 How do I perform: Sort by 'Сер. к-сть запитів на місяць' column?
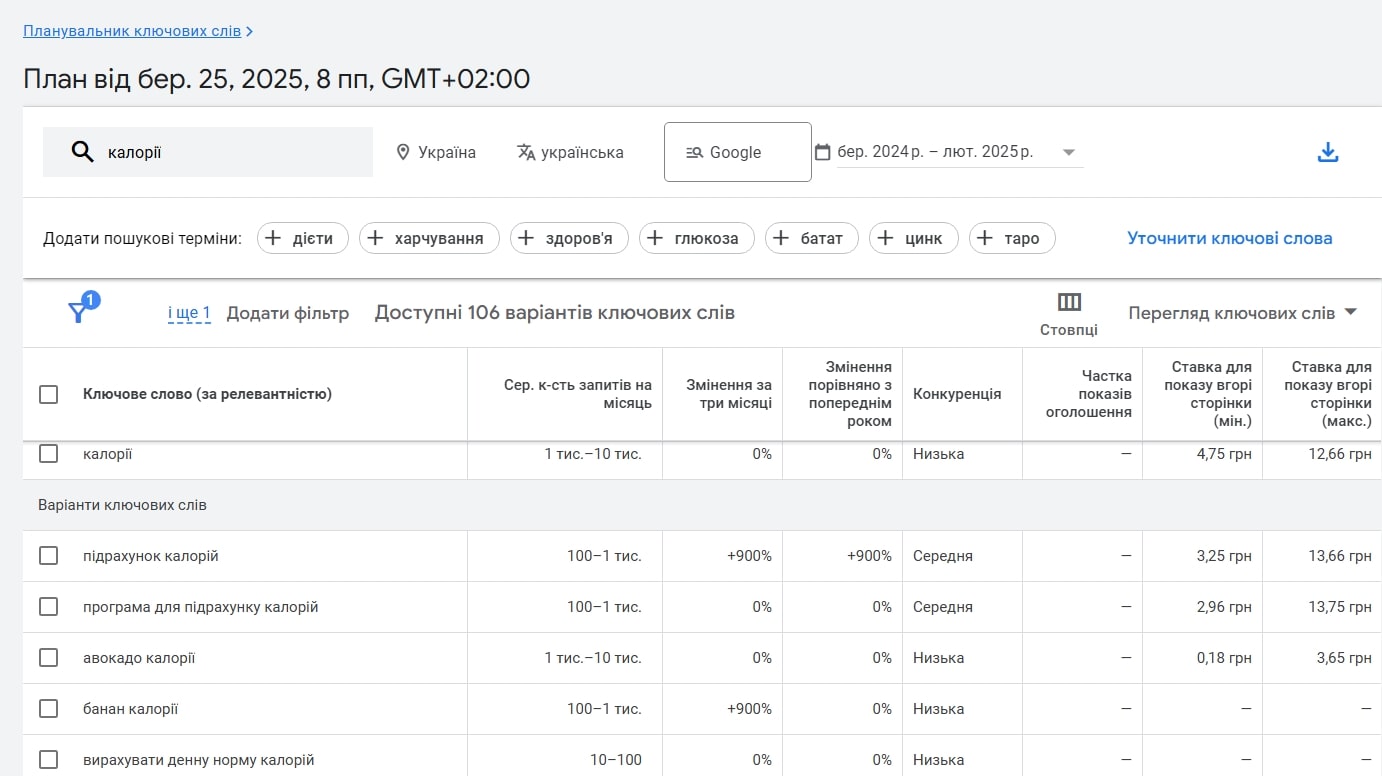[x=578, y=394]
